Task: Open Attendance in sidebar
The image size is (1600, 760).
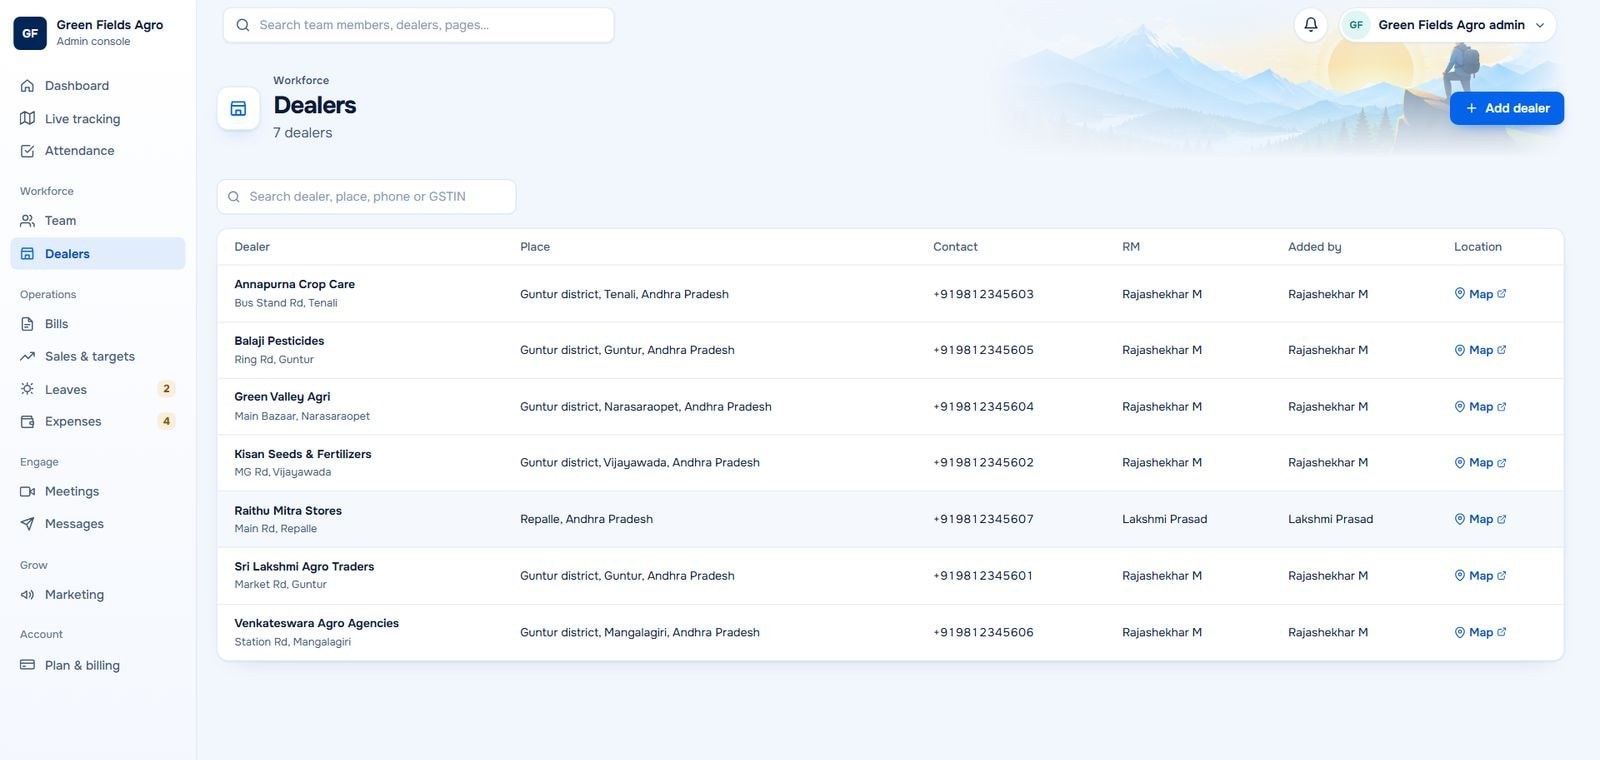Action: (98, 151)
